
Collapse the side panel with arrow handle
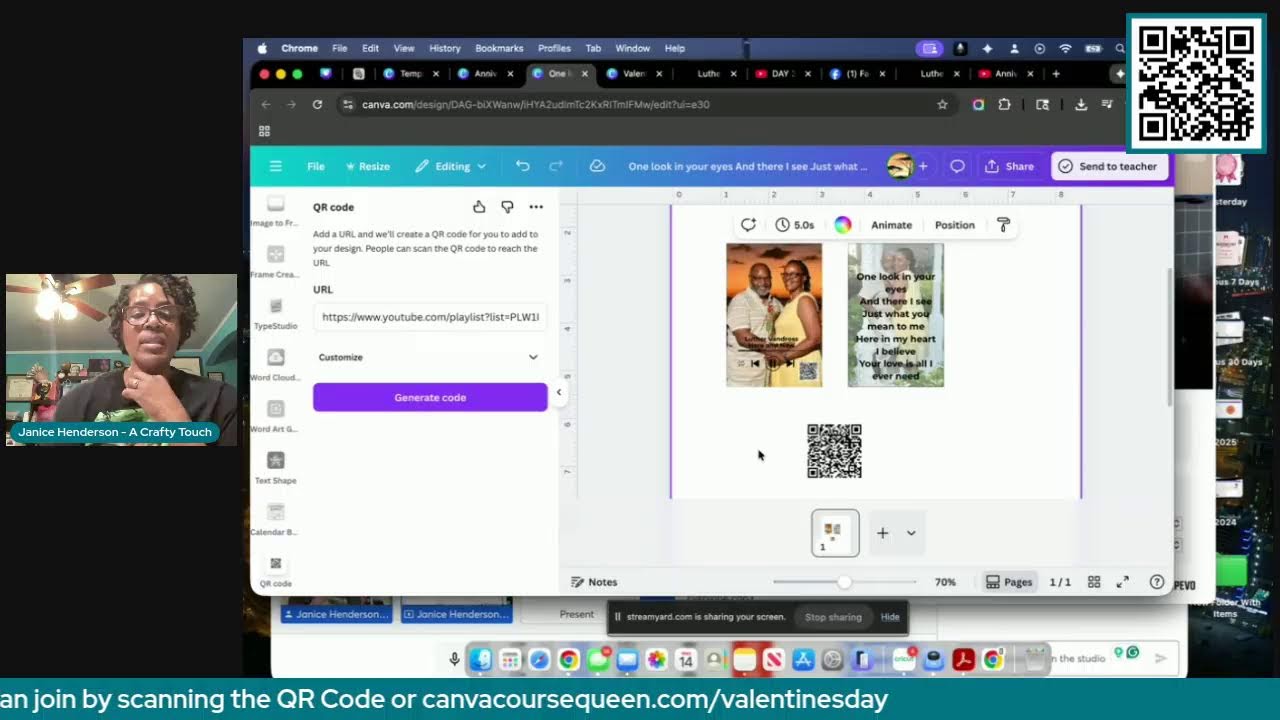pyautogui.click(x=559, y=392)
